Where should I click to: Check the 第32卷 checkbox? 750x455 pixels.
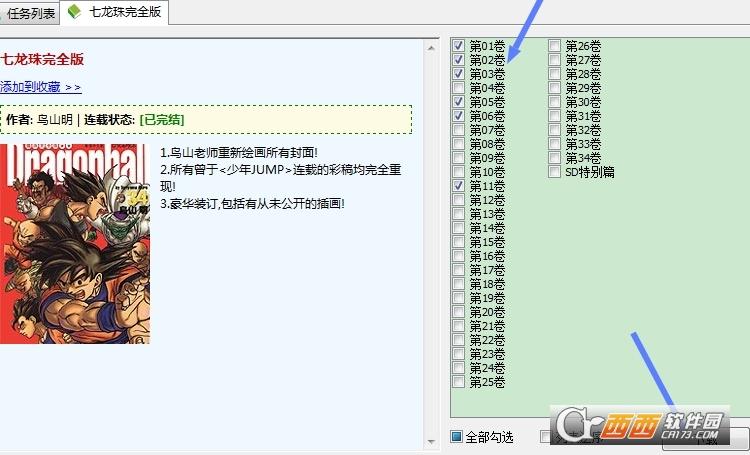(554, 129)
